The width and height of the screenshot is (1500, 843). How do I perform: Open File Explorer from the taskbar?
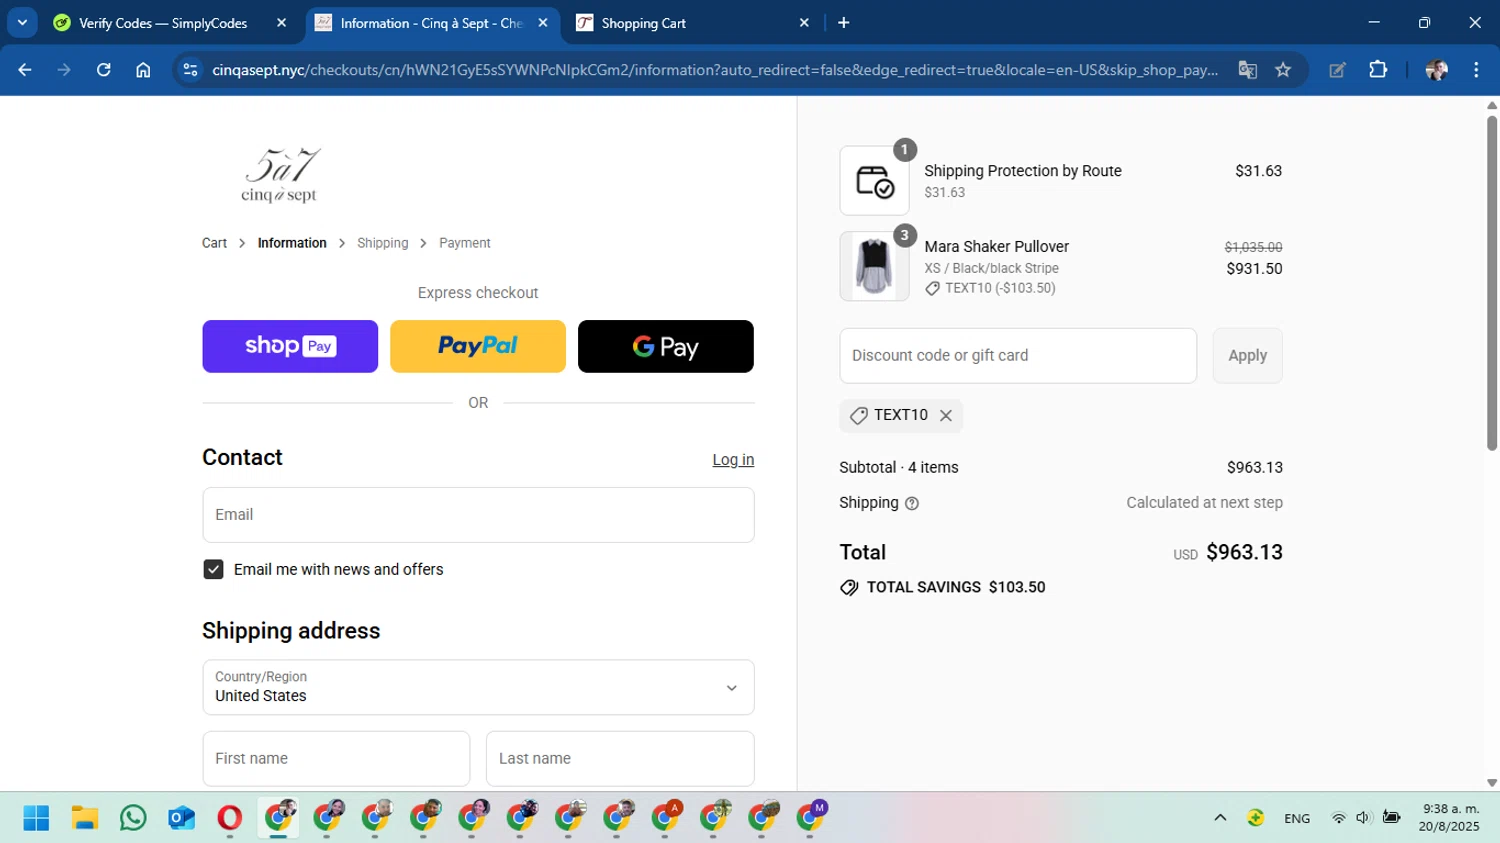point(85,818)
